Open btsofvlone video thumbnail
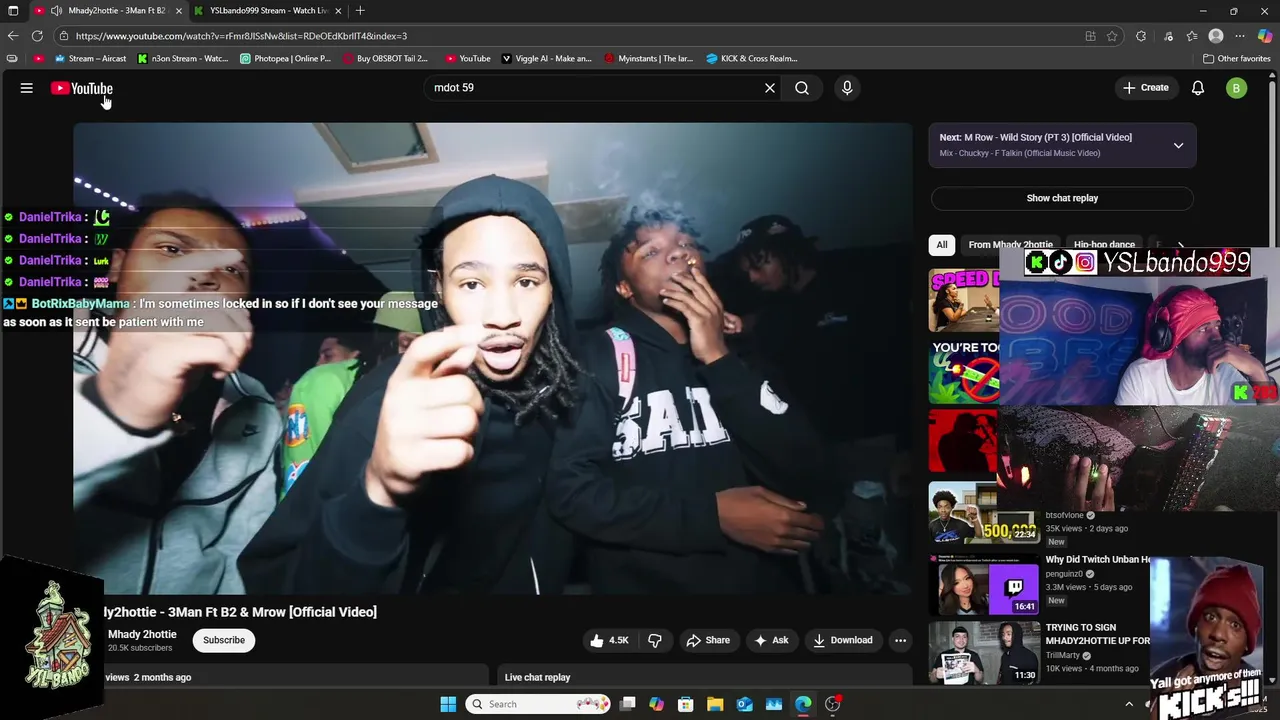 (984, 512)
